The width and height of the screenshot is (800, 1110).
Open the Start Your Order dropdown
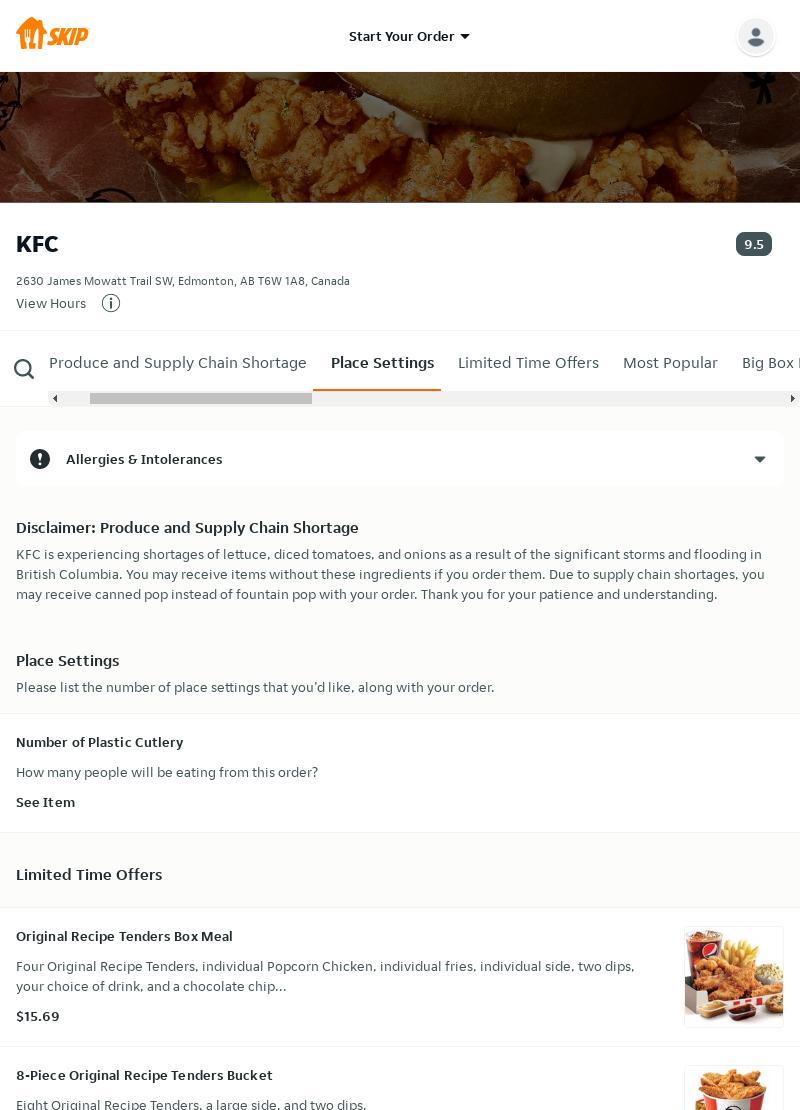point(409,36)
